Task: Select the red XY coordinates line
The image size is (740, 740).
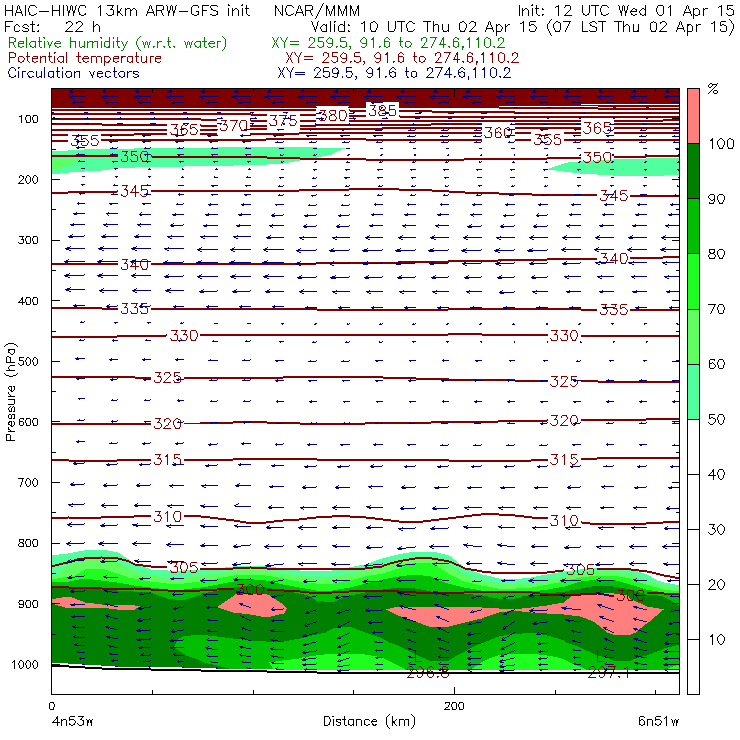Action: pyautogui.click(x=402, y=58)
